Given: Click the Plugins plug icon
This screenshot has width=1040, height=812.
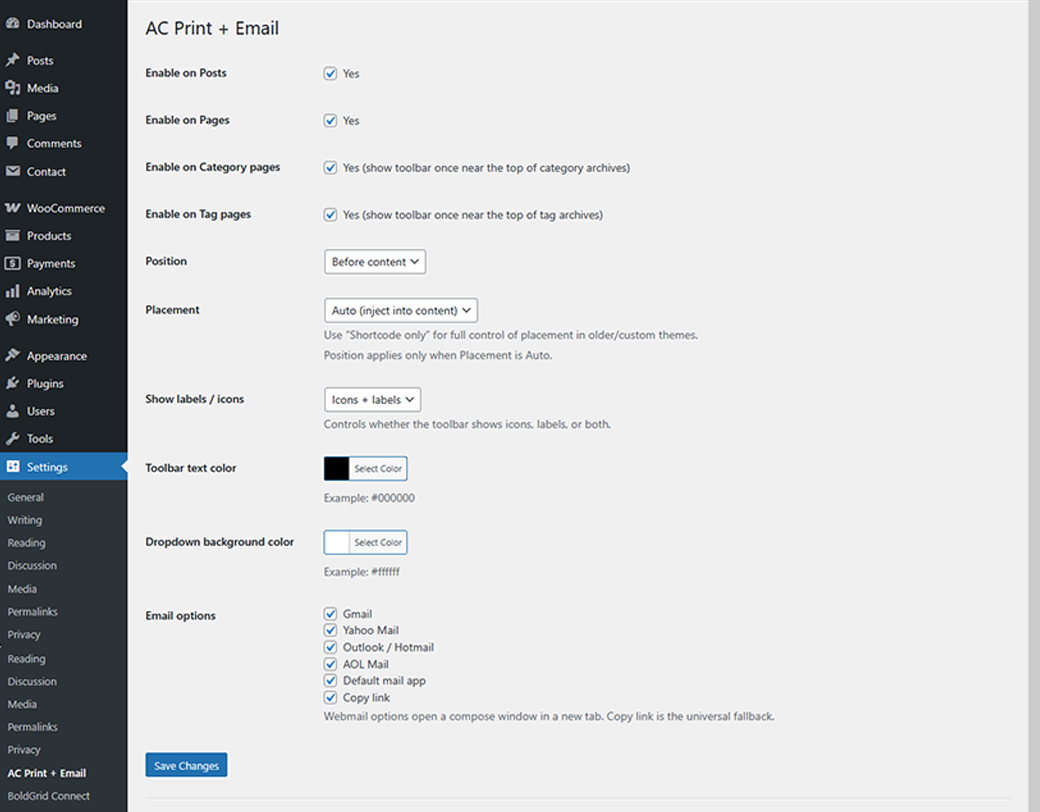Looking at the screenshot, I should click(x=13, y=384).
